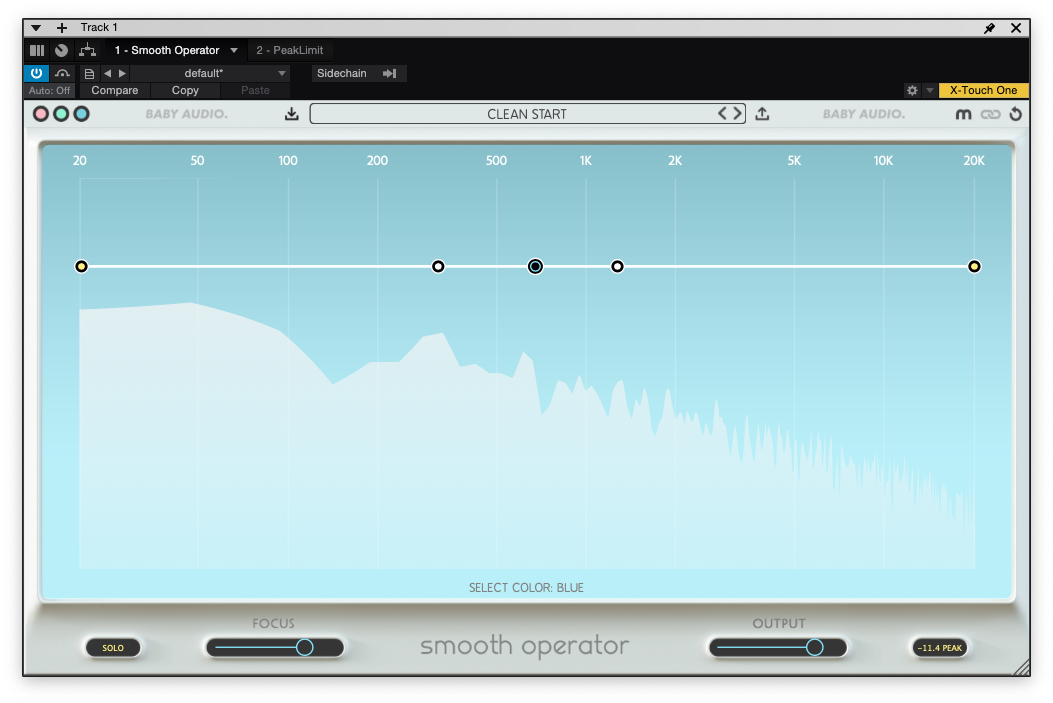Select the yellow node at 20K
The width and height of the screenshot is (1053, 703).
coord(974,267)
